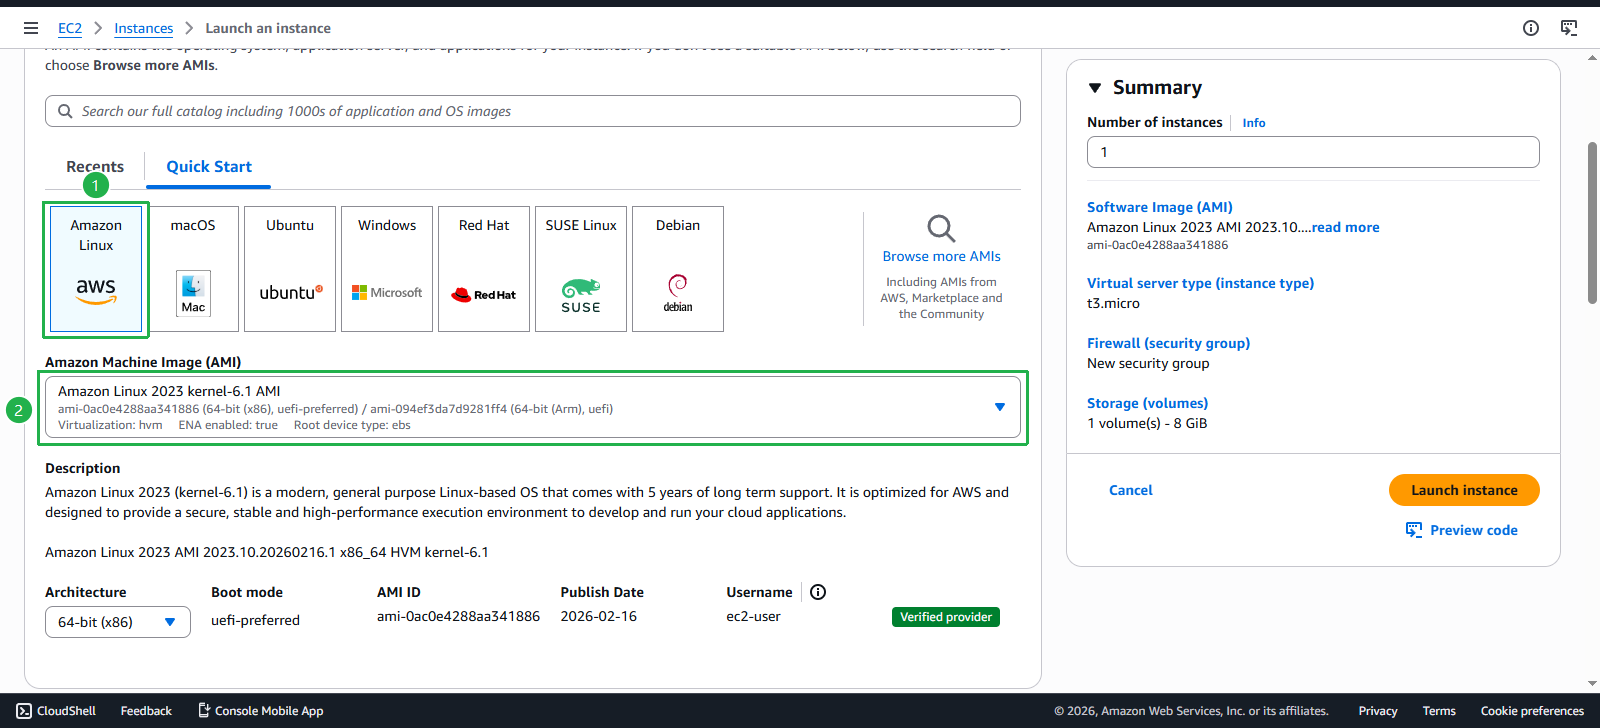This screenshot has height=728, width=1600.
Task: Open the Privacy footer link
Action: pyautogui.click(x=1378, y=711)
